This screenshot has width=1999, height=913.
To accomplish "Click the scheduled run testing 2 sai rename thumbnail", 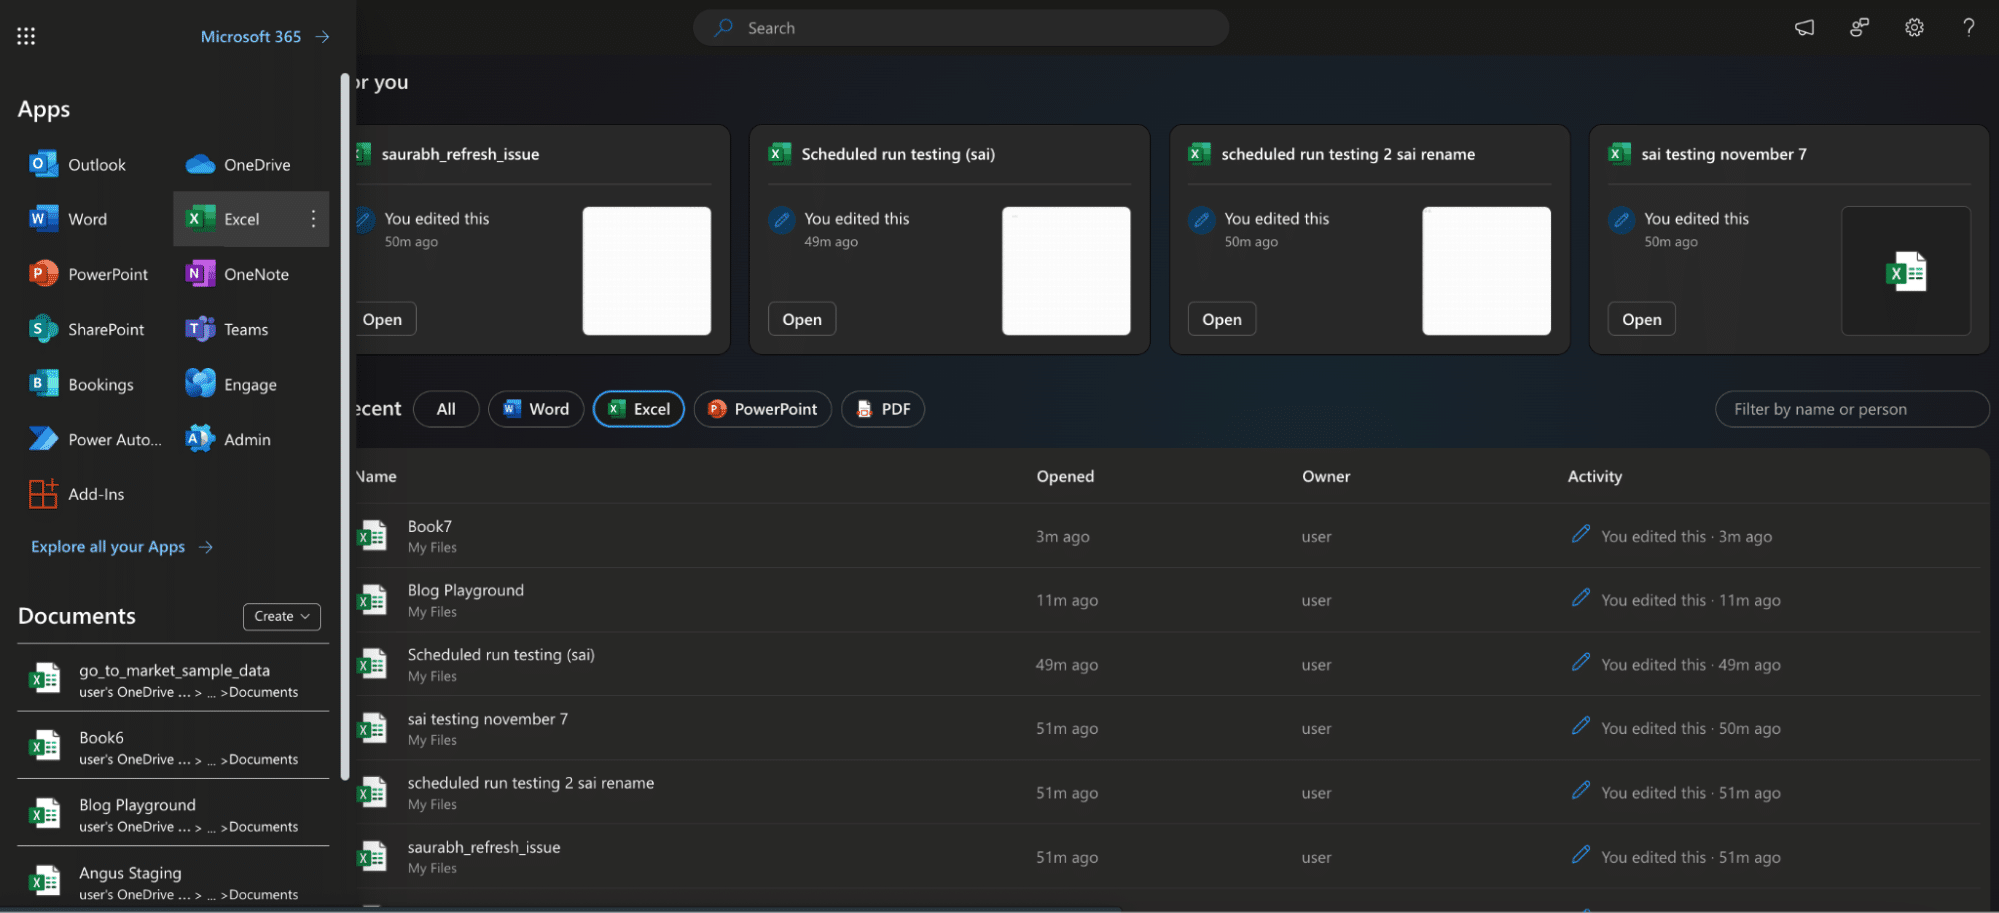I will [x=1486, y=271].
